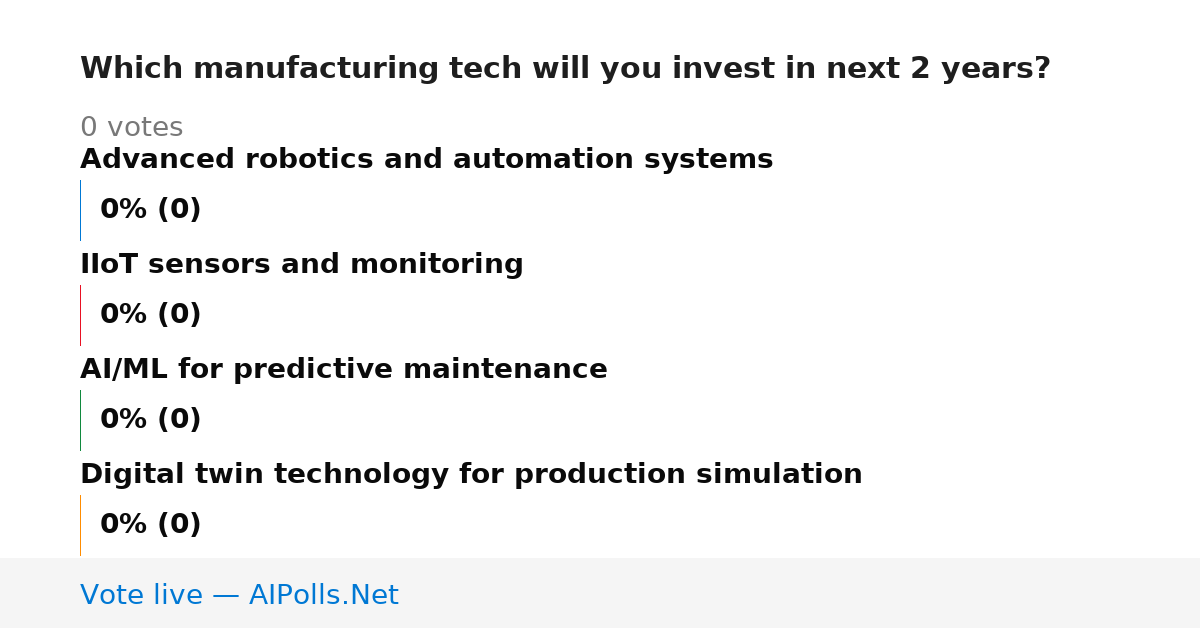The width and height of the screenshot is (1200, 628).
Task: Click the 0% (0) result for Advanced robotics
Action: (150, 210)
